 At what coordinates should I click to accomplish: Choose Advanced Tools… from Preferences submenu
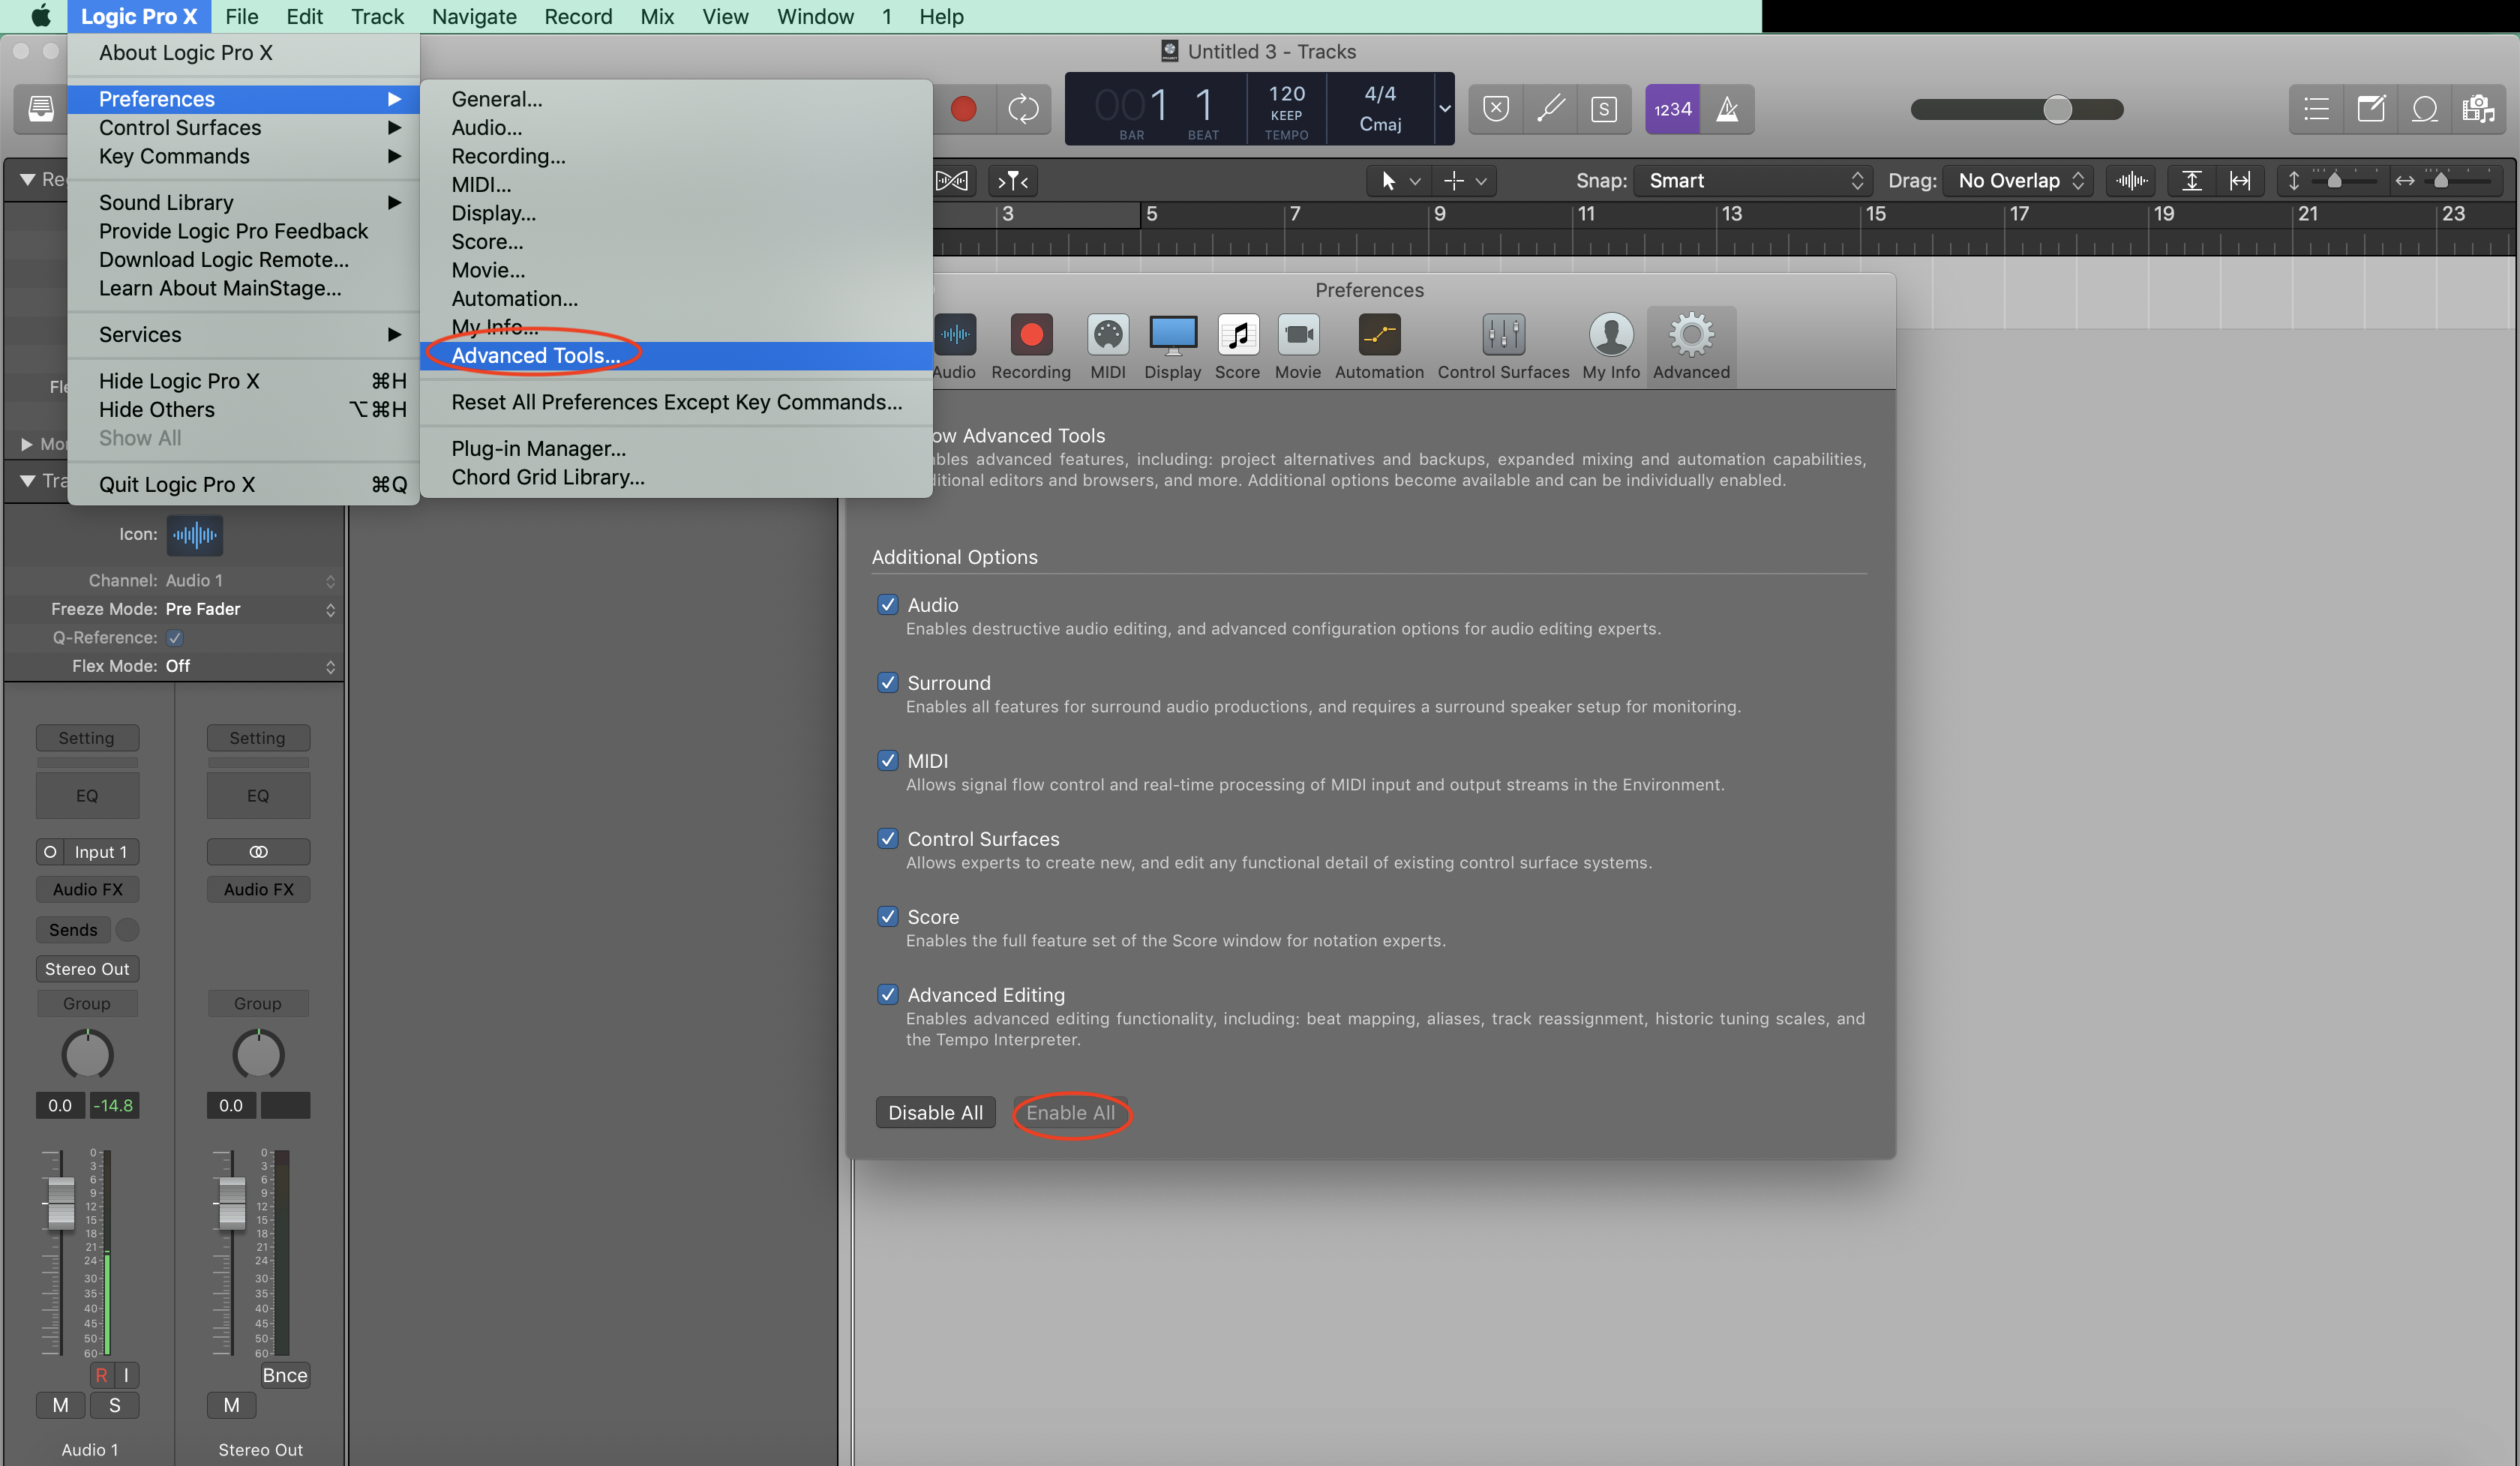coord(535,356)
